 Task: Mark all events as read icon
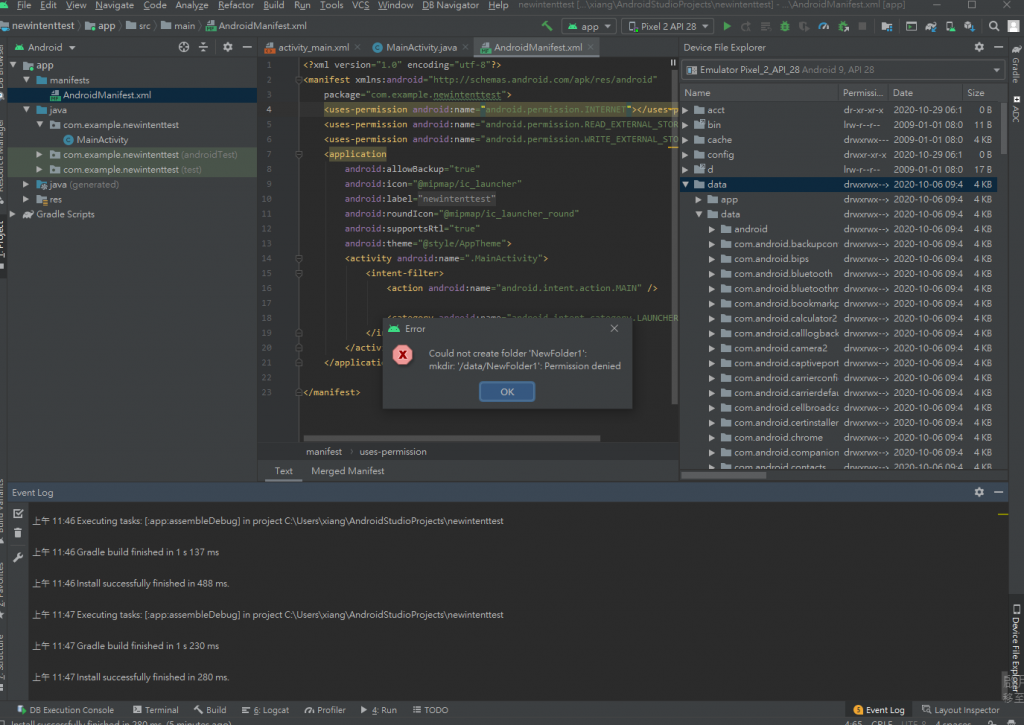click(x=18, y=513)
